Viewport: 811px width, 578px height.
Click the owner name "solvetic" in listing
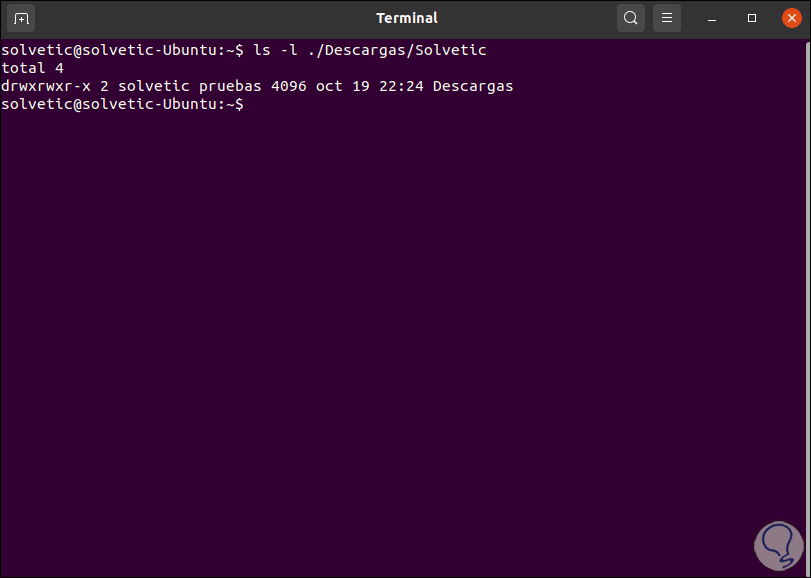point(153,86)
